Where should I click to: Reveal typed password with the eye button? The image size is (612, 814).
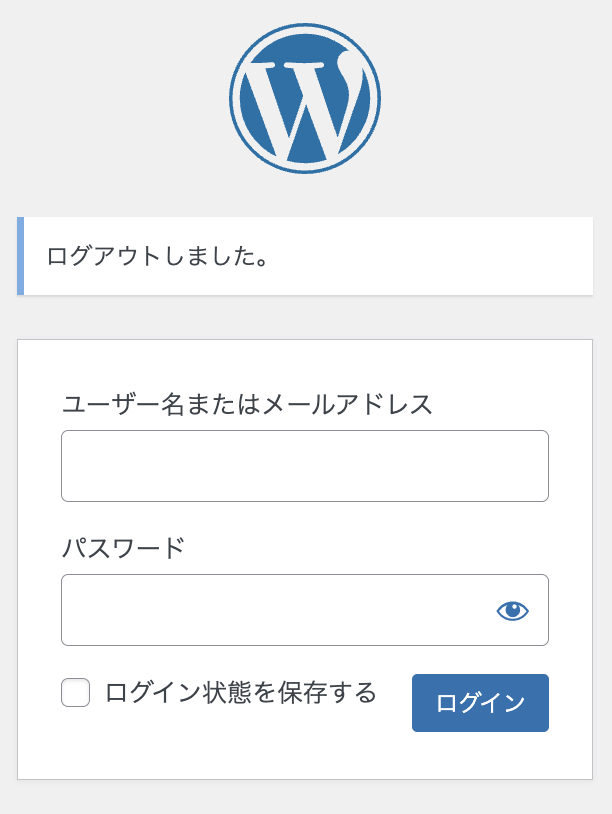point(512,611)
